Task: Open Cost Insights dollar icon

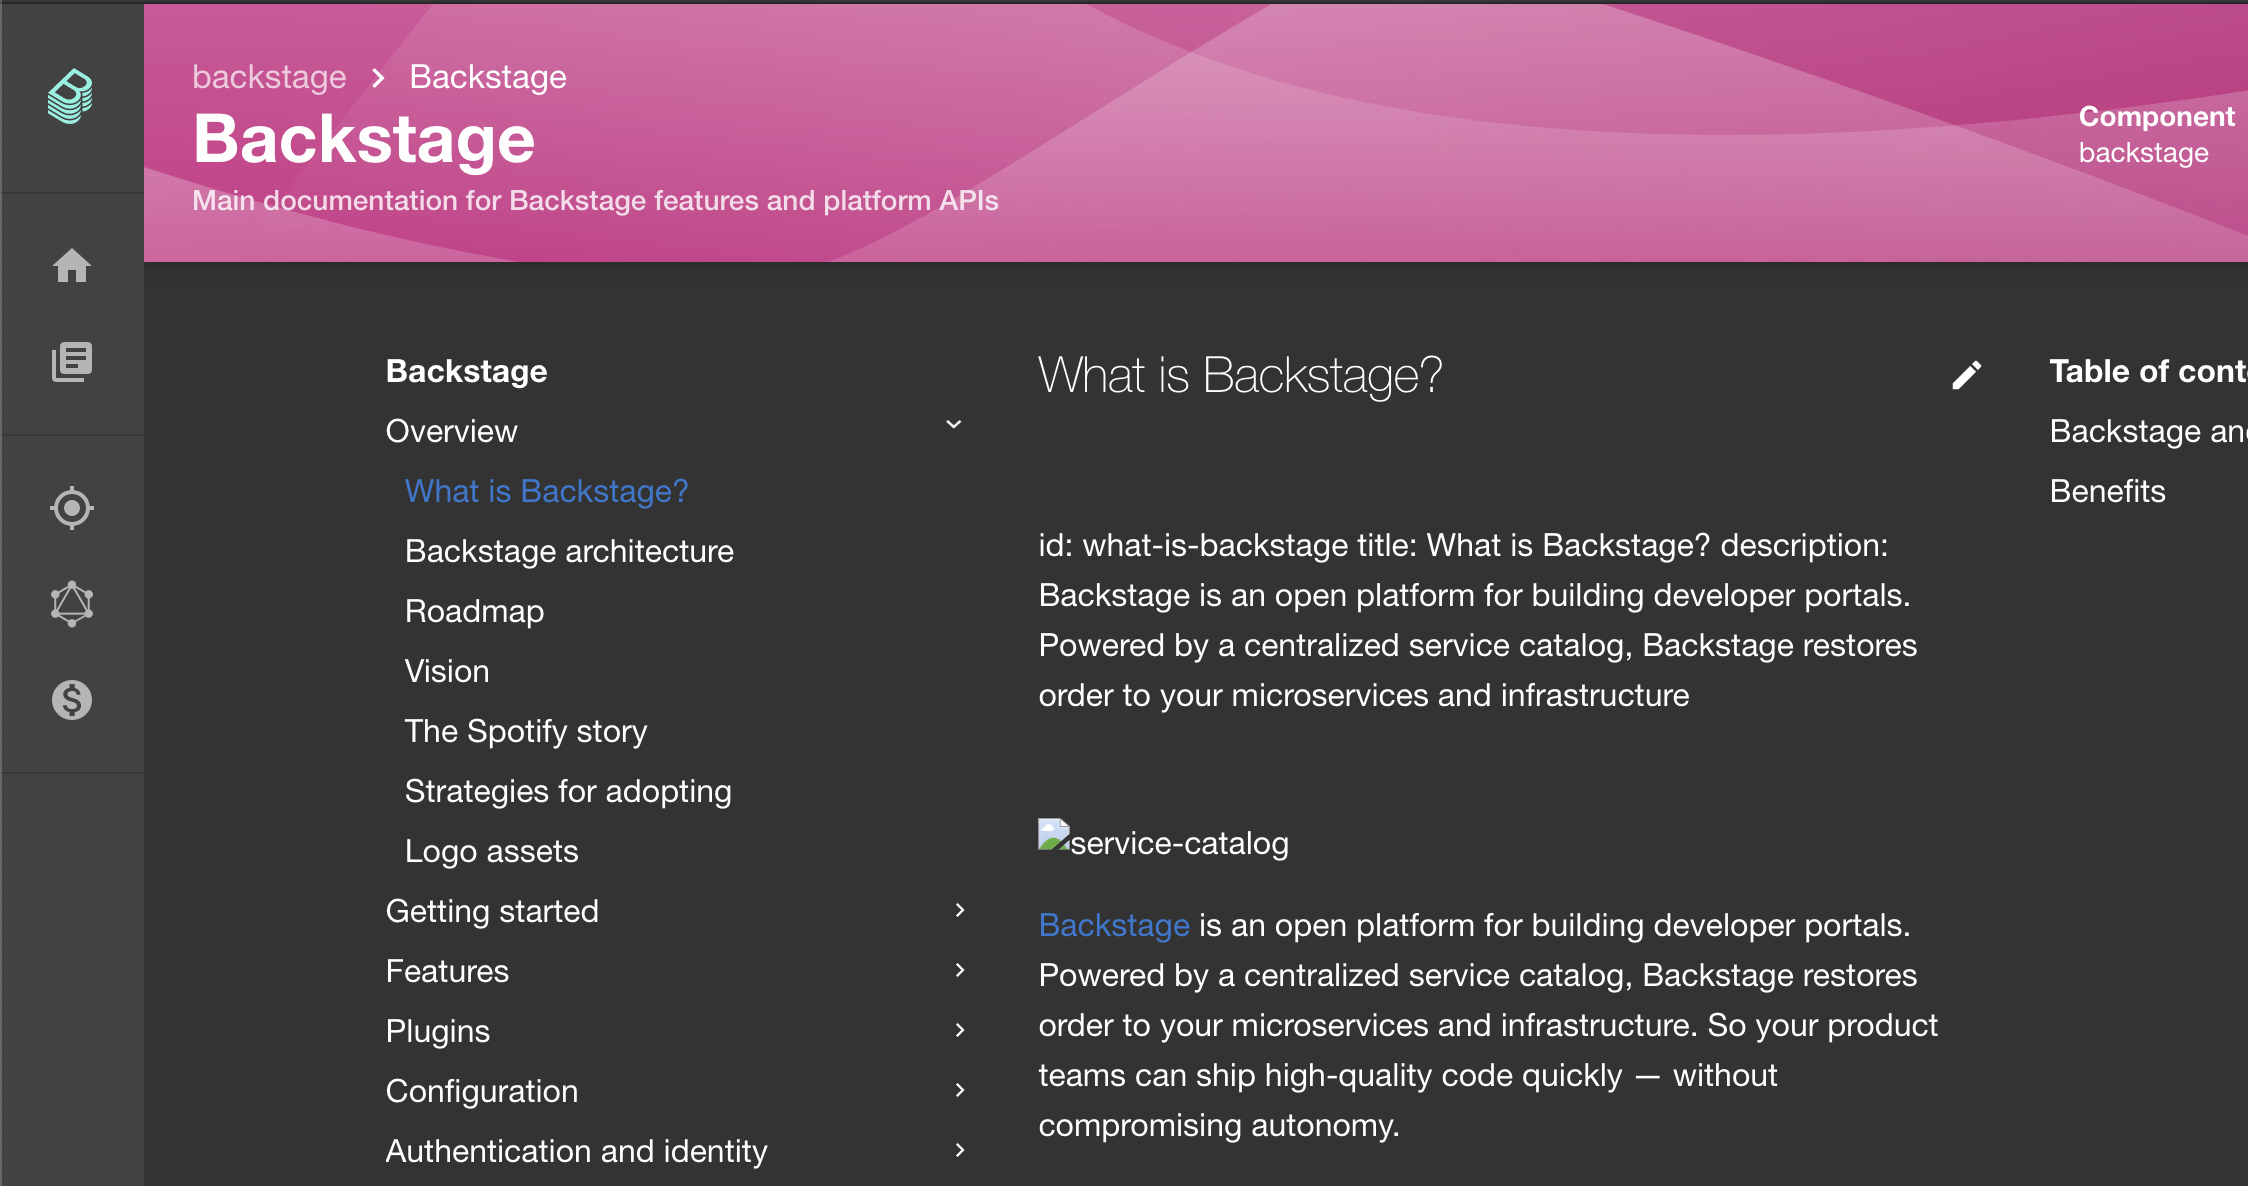Action: (72, 700)
